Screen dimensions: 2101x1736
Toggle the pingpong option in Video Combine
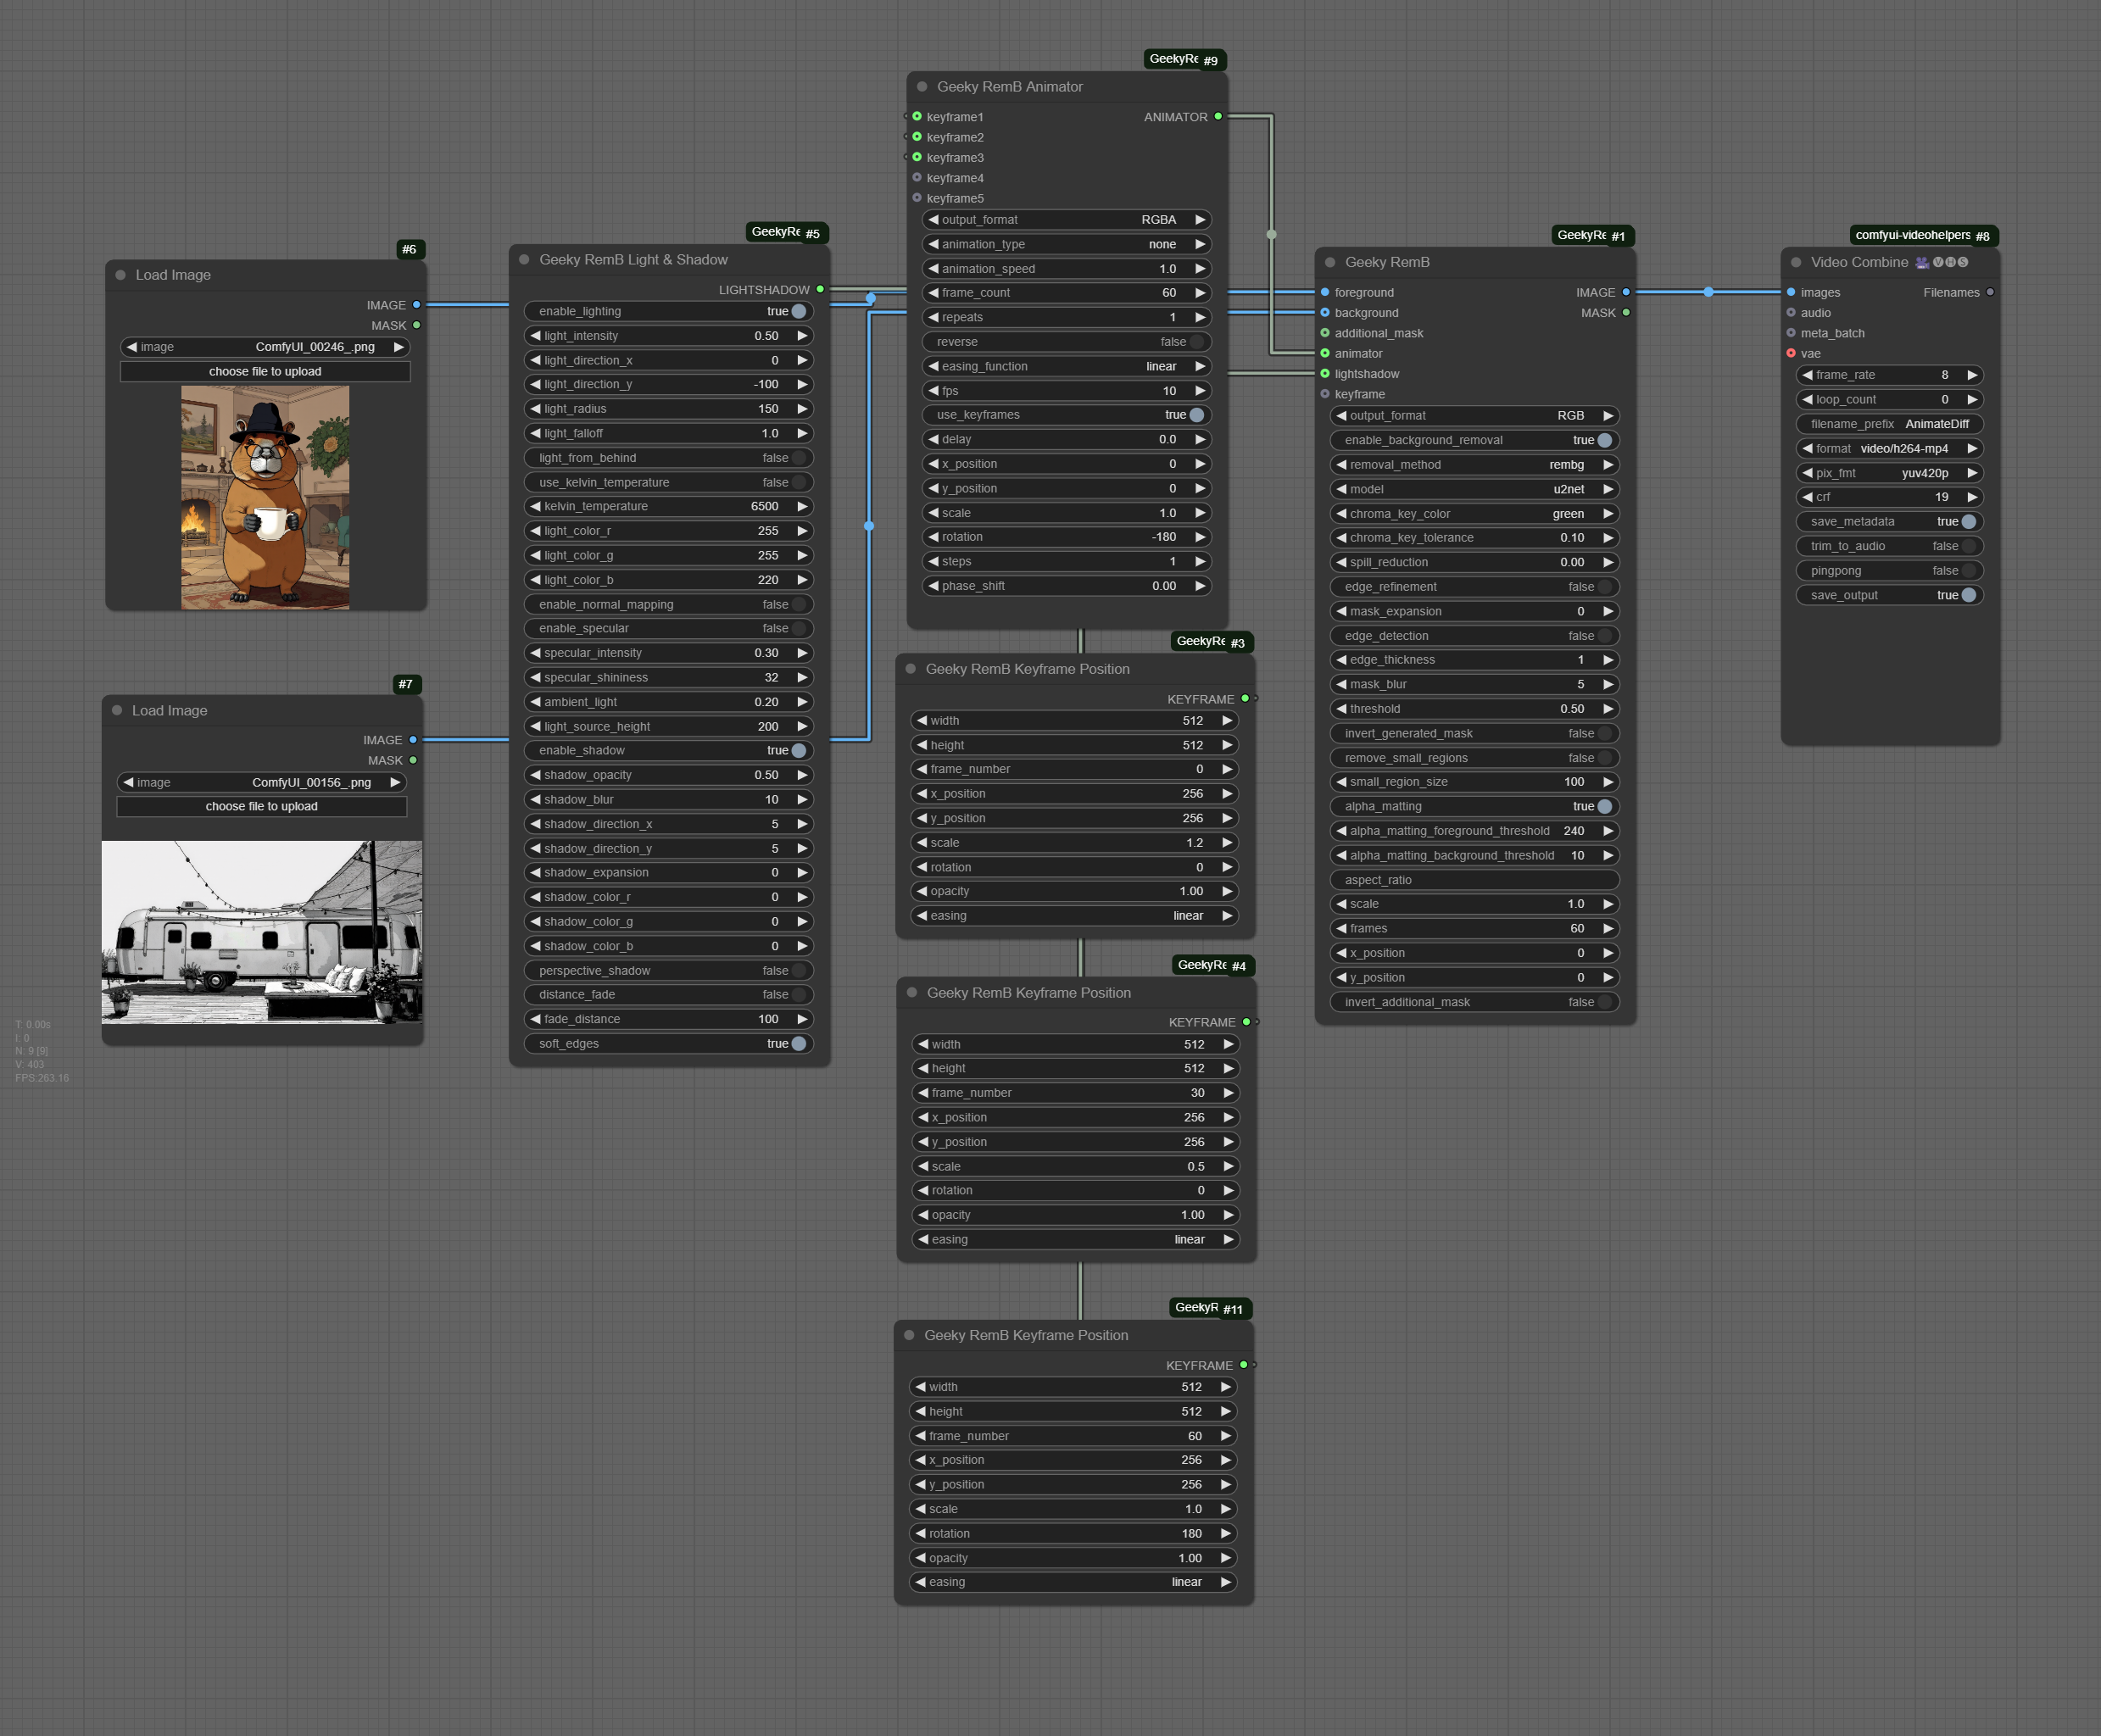1967,571
